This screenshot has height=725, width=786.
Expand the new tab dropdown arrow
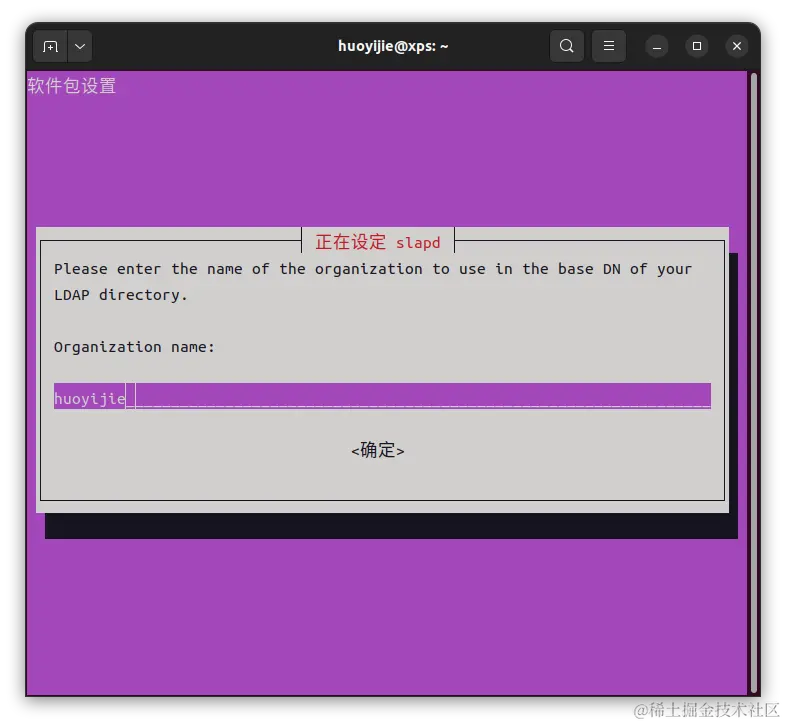coord(80,47)
